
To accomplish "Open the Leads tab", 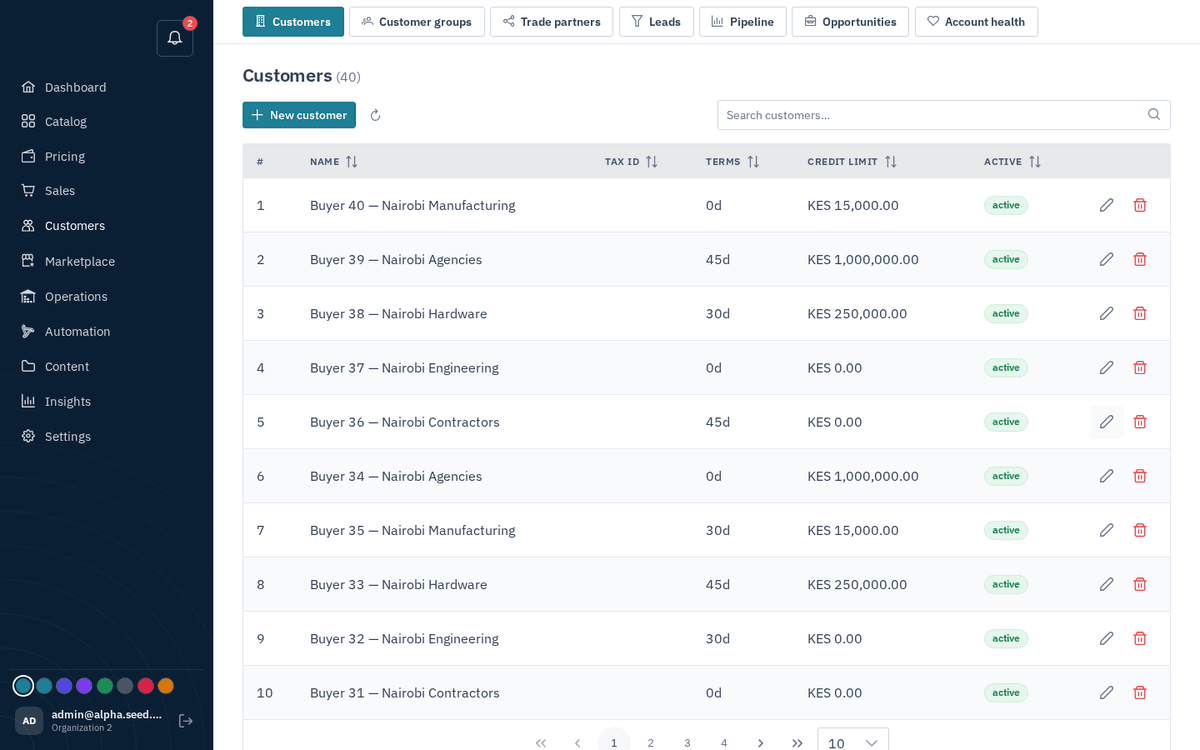I will point(656,22).
